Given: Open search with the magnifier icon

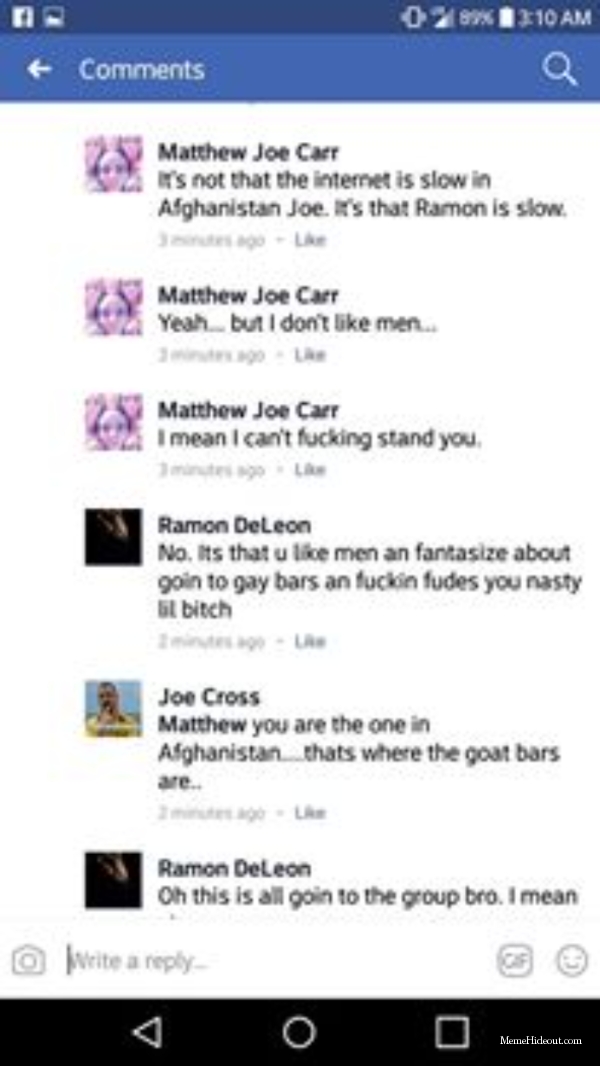Looking at the screenshot, I should point(559,69).
